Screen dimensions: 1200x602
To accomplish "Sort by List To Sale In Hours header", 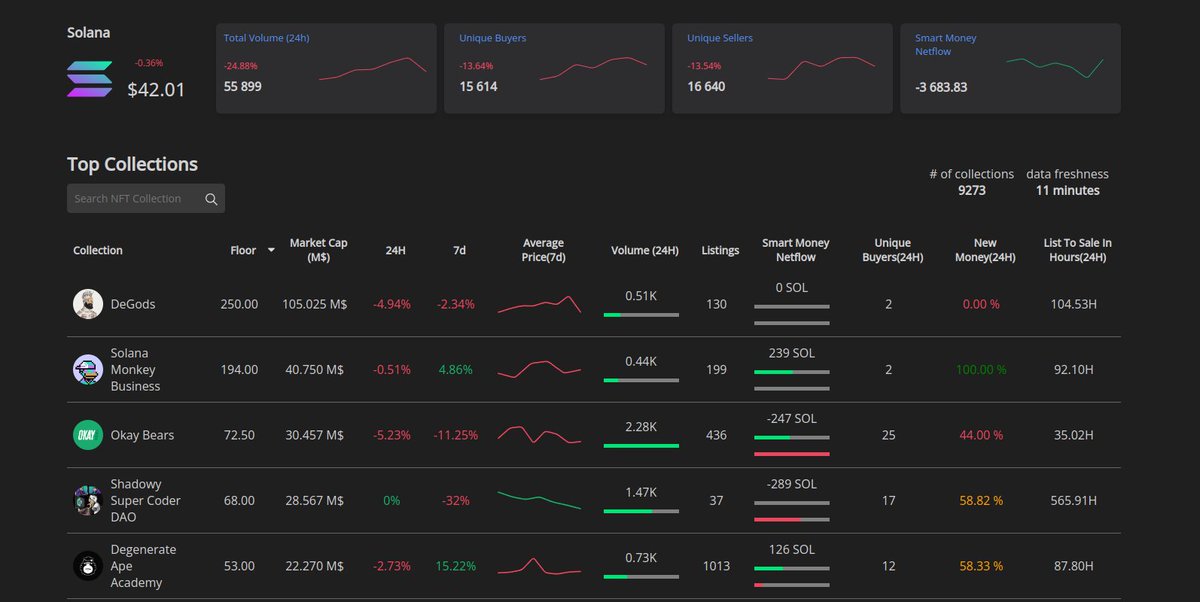I will 1077,250.
